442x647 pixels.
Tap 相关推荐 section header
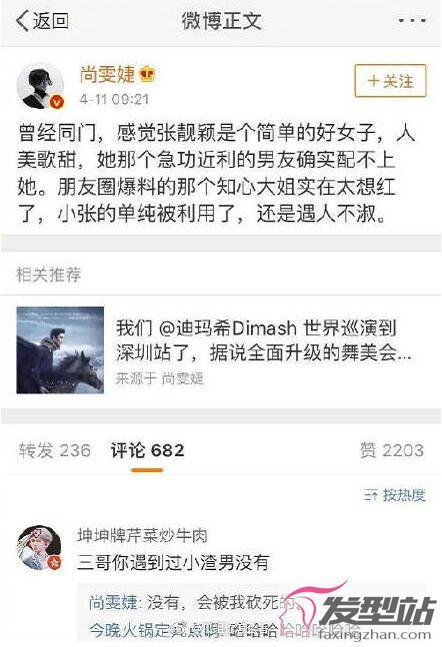pos(49,275)
